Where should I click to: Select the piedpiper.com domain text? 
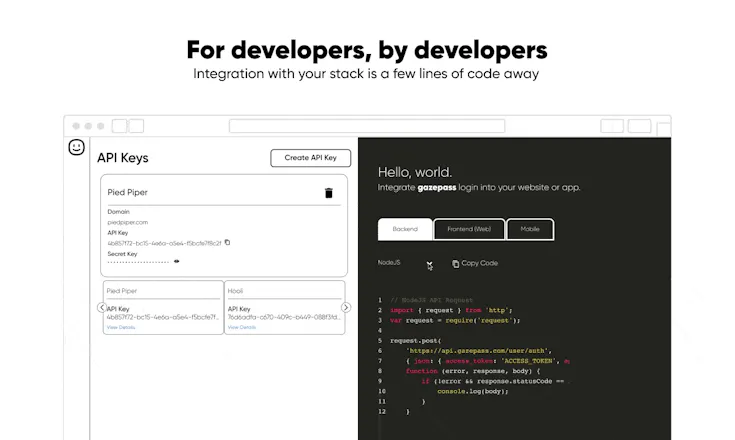pos(128,222)
